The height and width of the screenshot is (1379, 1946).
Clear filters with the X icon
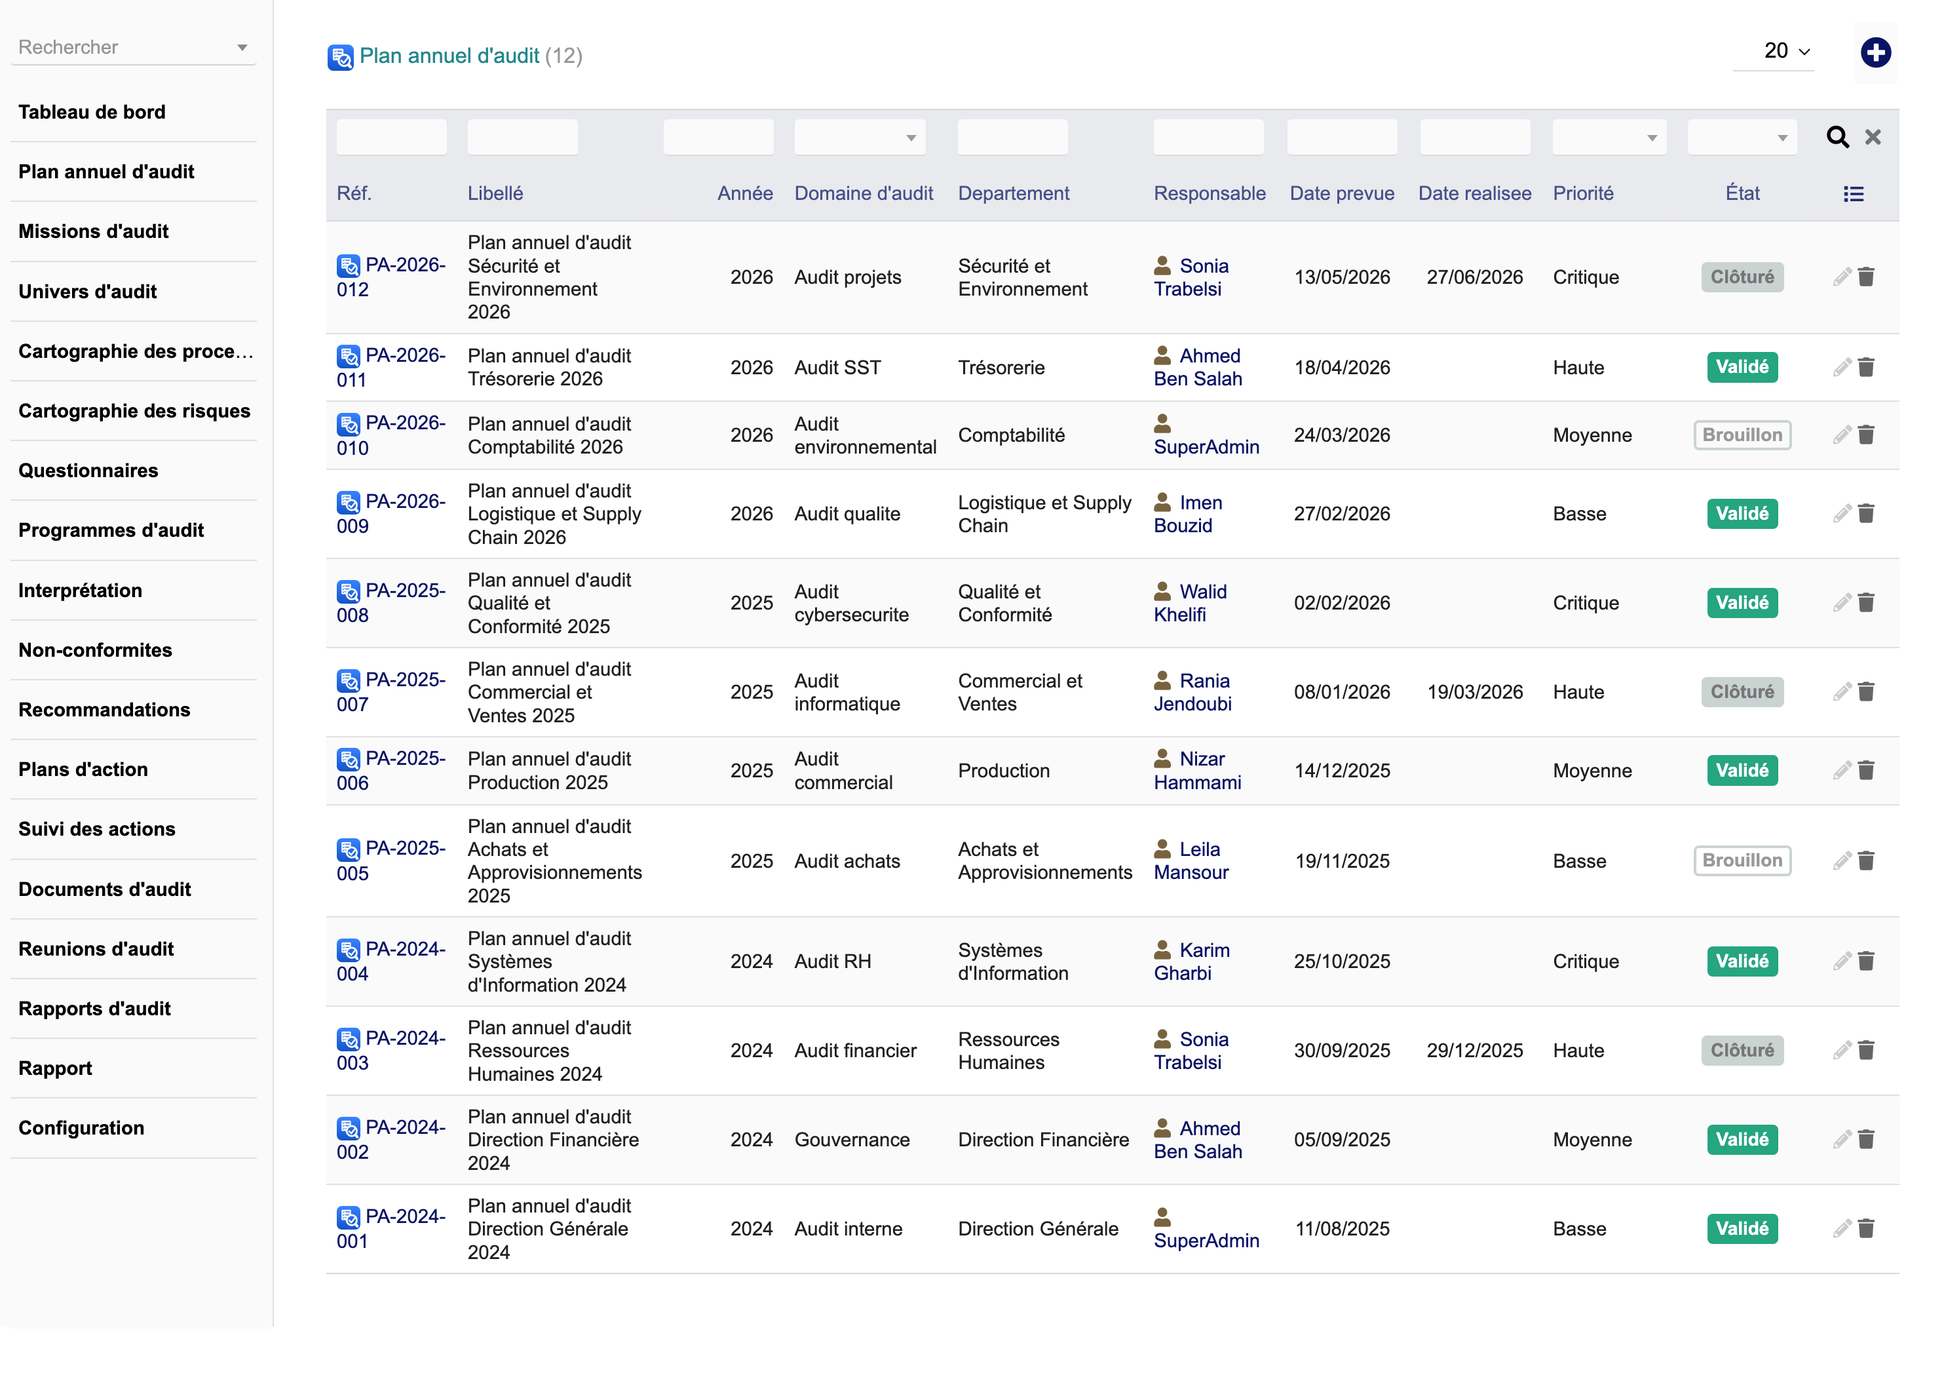(x=1873, y=137)
